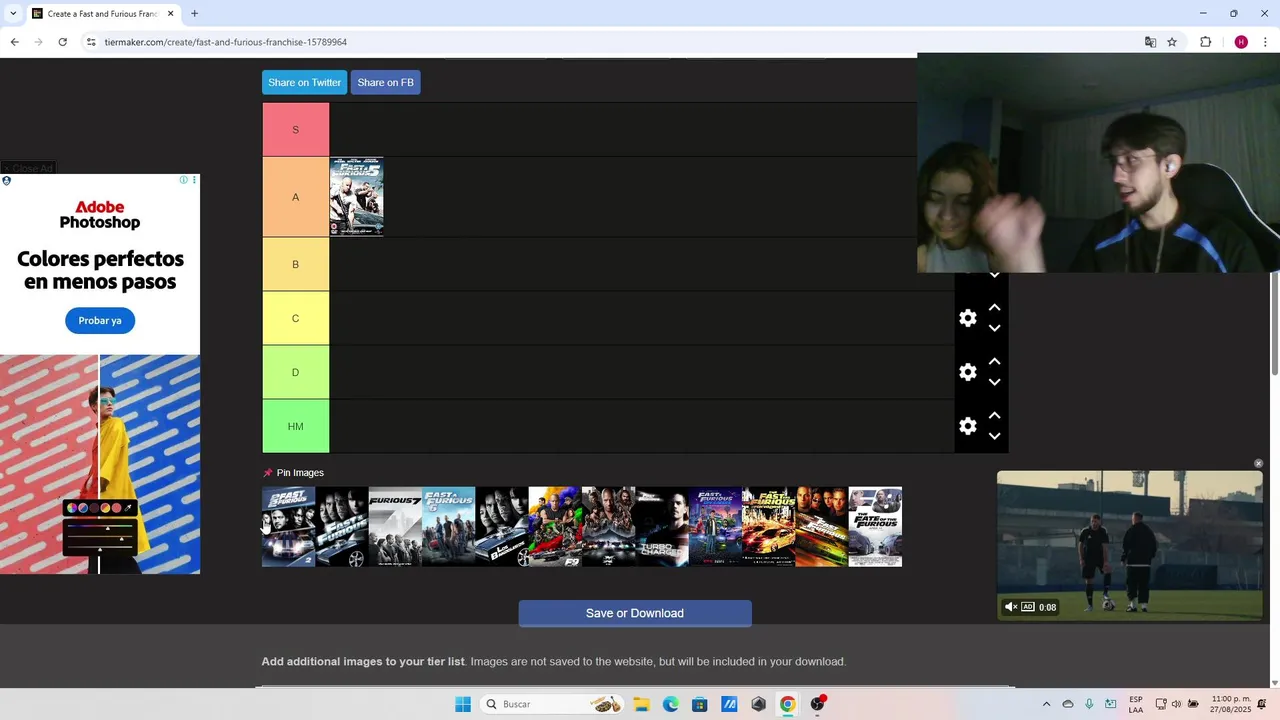The width and height of the screenshot is (1280, 720).
Task: Go back in browser history
Action: pos(14,42)
